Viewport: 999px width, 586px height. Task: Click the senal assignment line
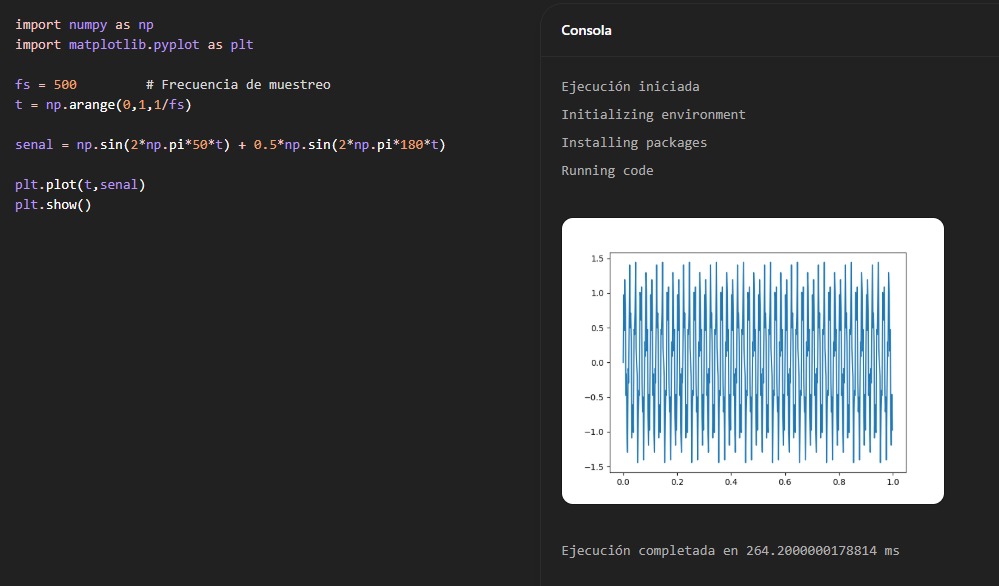tap(230, 145)
